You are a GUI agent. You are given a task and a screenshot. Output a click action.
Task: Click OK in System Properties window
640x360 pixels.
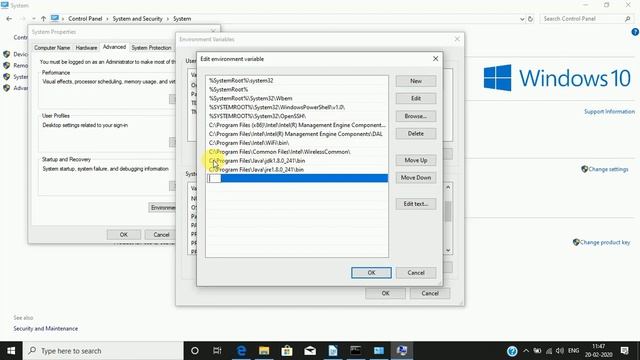pos(124,235)
